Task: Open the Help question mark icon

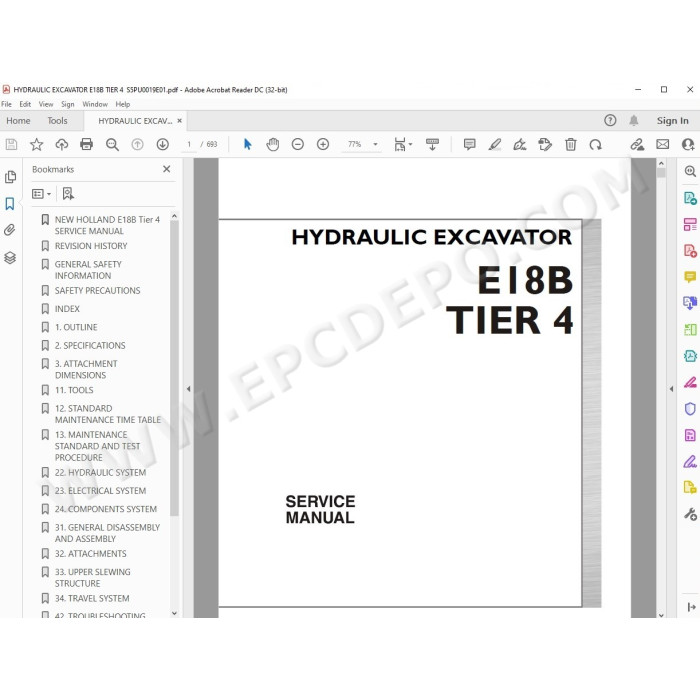Action: tap(610, 121)
